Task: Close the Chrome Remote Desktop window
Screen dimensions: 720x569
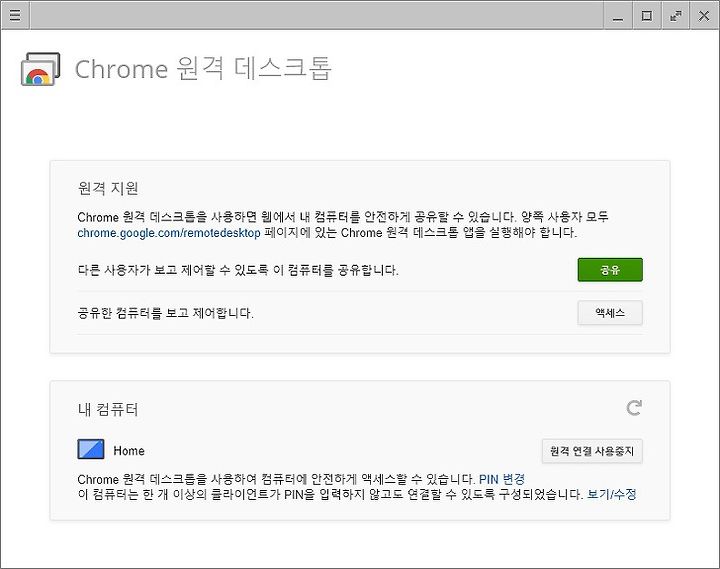Action: click(x=704, y=16)
